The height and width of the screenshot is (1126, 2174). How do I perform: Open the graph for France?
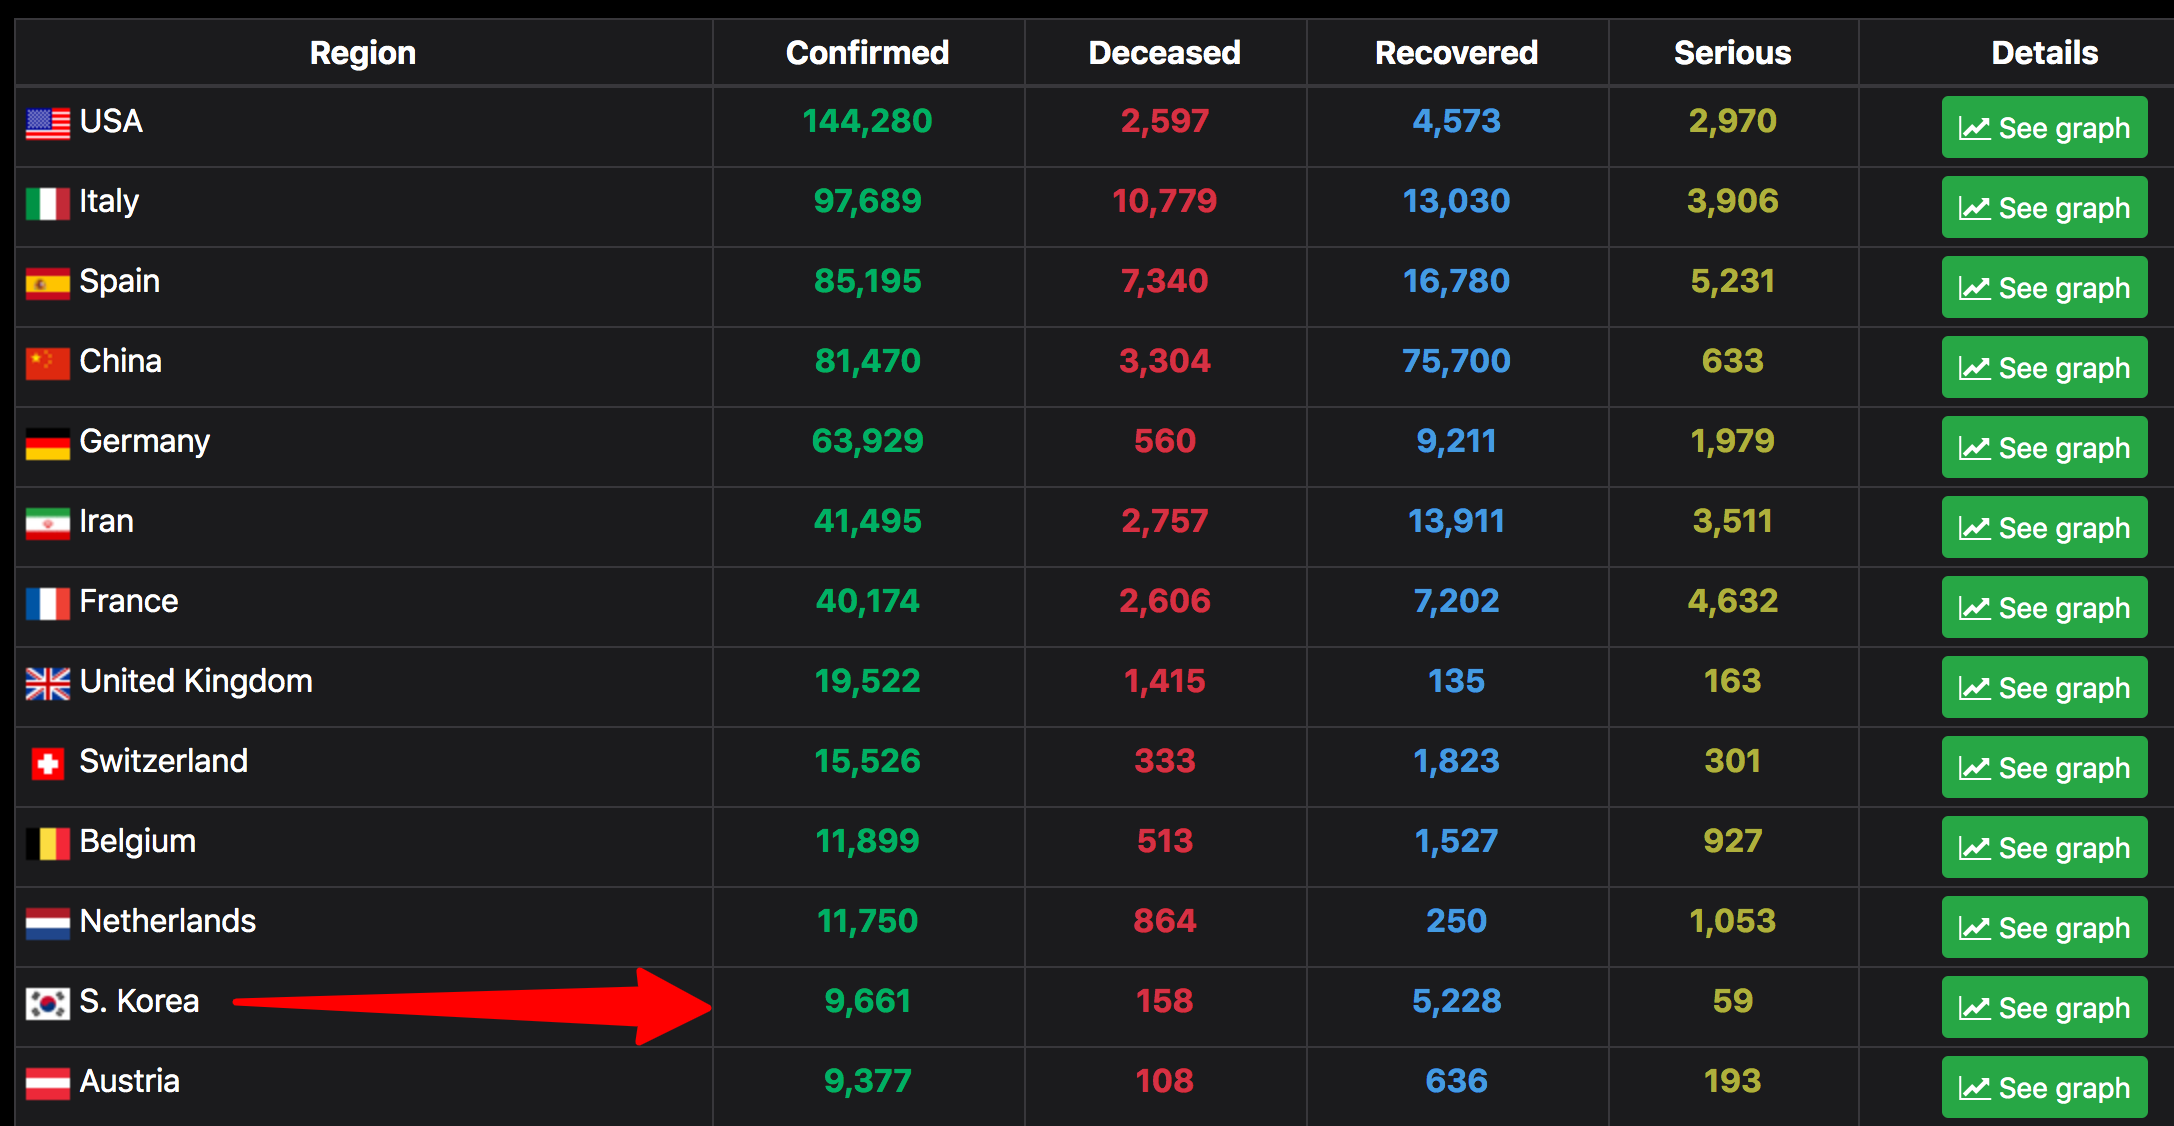click(x=2044, y=607)
